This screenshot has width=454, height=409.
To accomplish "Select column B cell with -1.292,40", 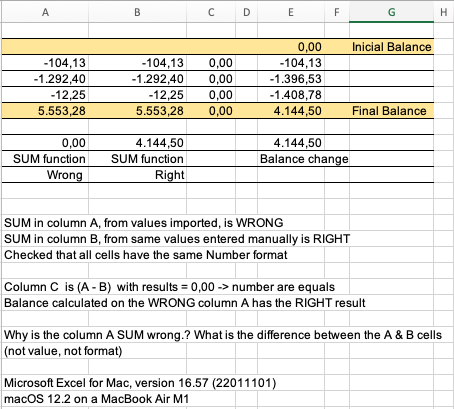I will click(x=137, y=79).
